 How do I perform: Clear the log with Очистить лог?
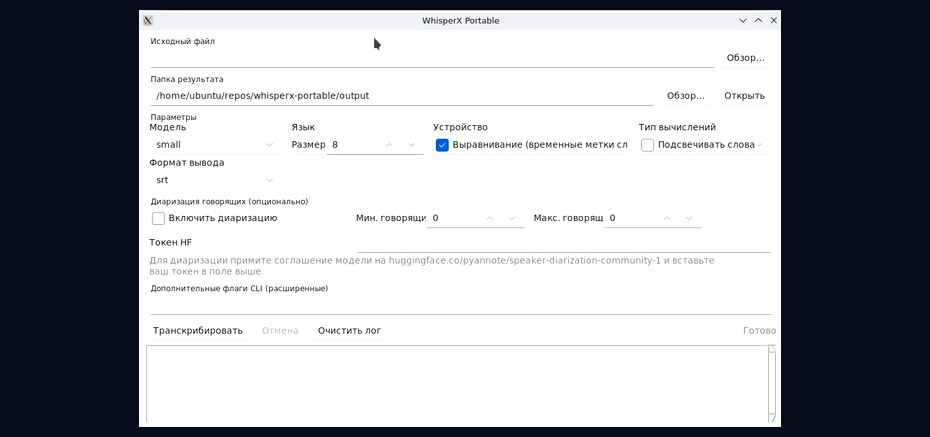(x=349, y=331)
